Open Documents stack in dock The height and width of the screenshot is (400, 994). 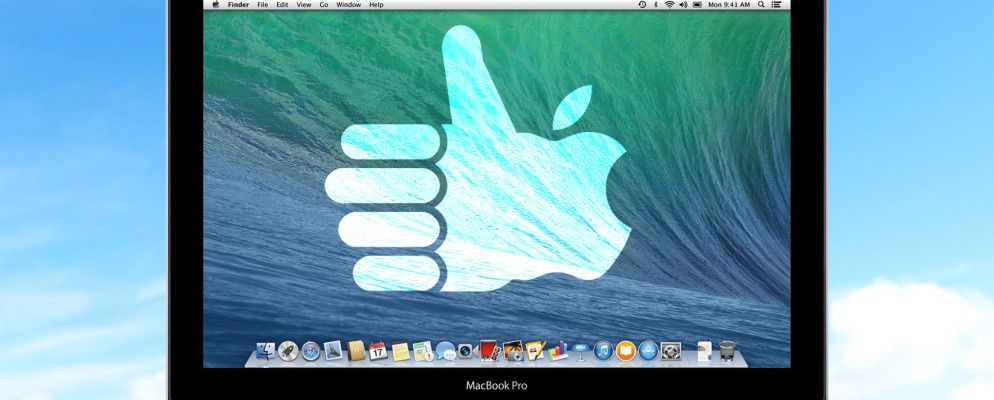[704, 351]
